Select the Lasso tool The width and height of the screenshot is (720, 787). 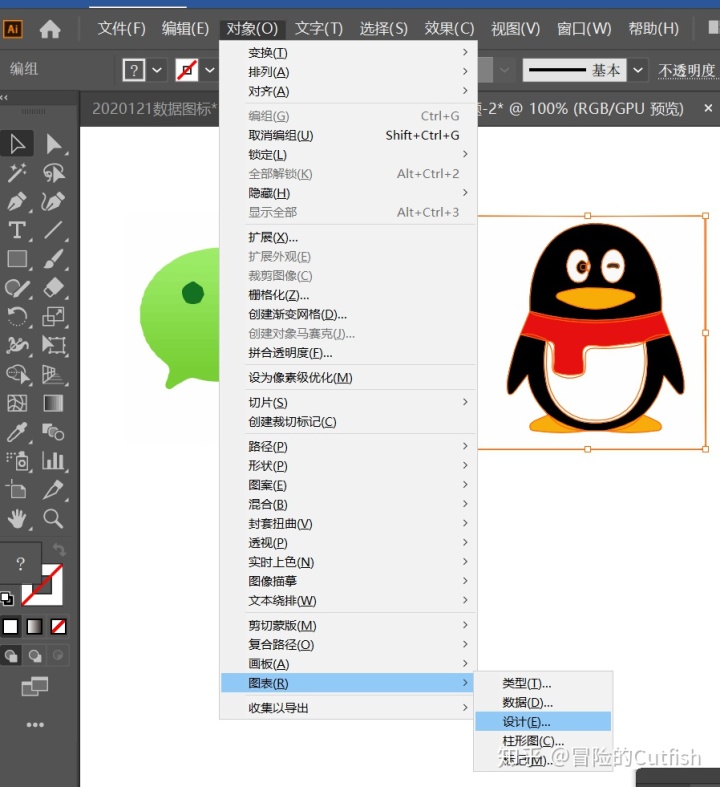[53, 173]
